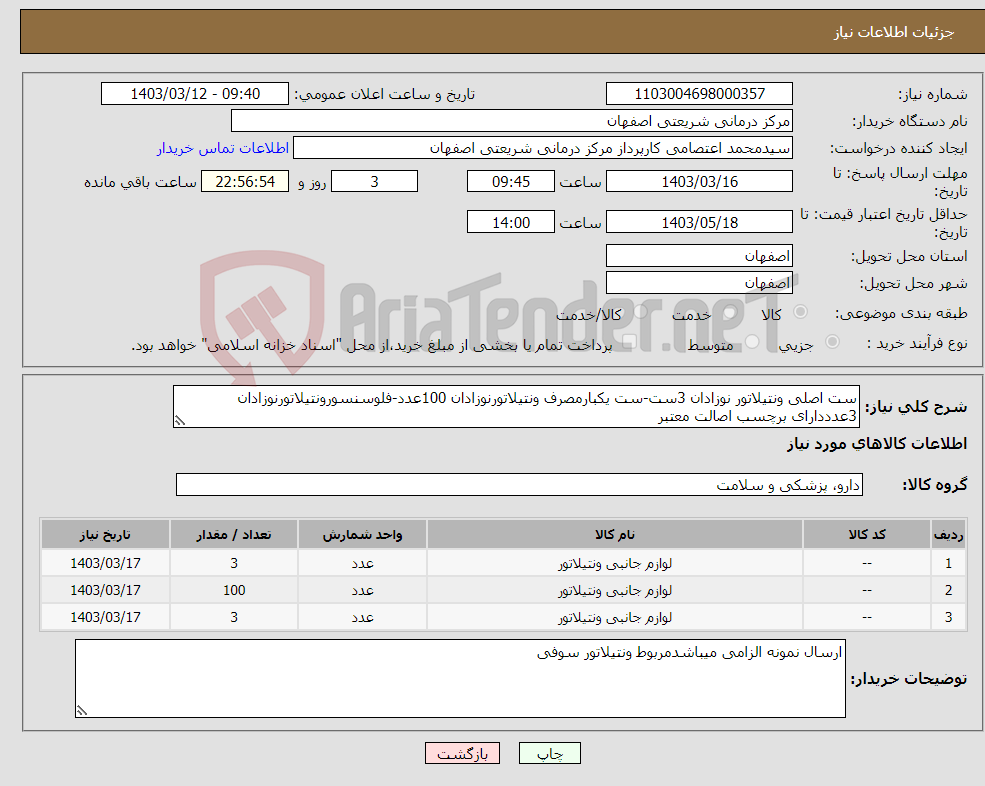Click the delivery province field اصفهان
This screenshot has width=985, height=786.
click(x=699, y=256)
